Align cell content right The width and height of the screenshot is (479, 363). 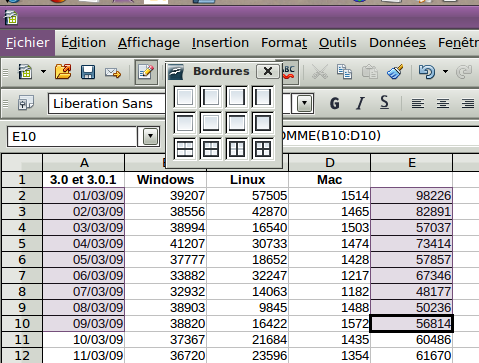click(468, 104)
